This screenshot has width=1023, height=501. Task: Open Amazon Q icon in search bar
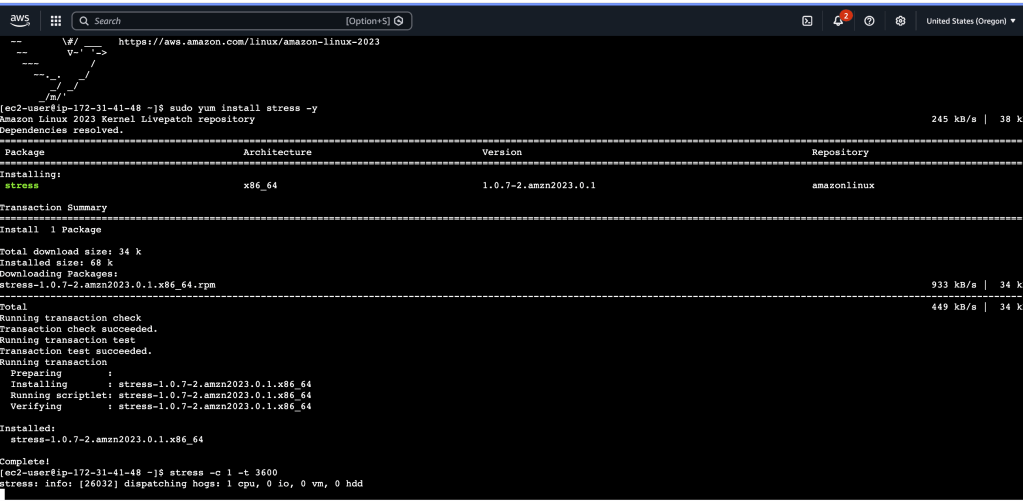tap(399, 21)
